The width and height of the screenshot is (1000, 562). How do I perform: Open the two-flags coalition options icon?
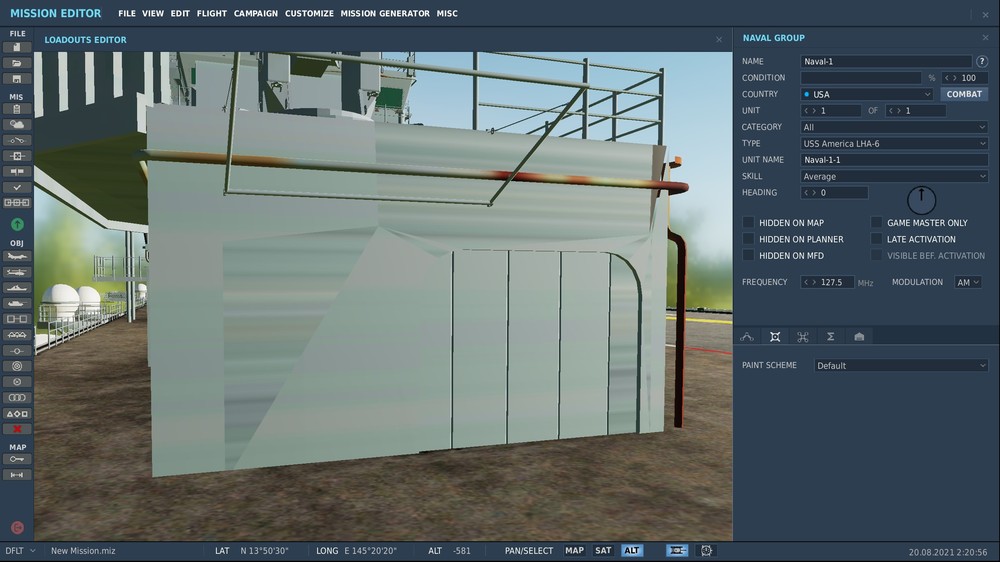pos(17,172)
